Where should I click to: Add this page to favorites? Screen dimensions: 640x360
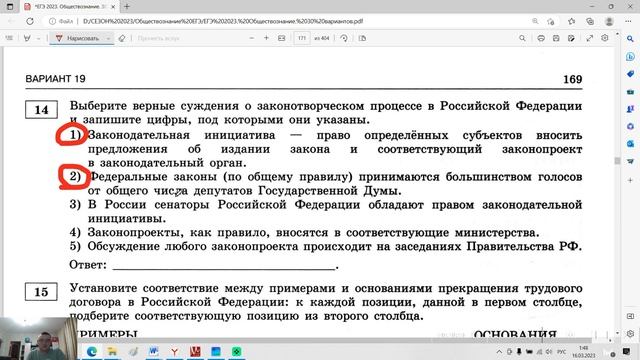click(551, 21)
